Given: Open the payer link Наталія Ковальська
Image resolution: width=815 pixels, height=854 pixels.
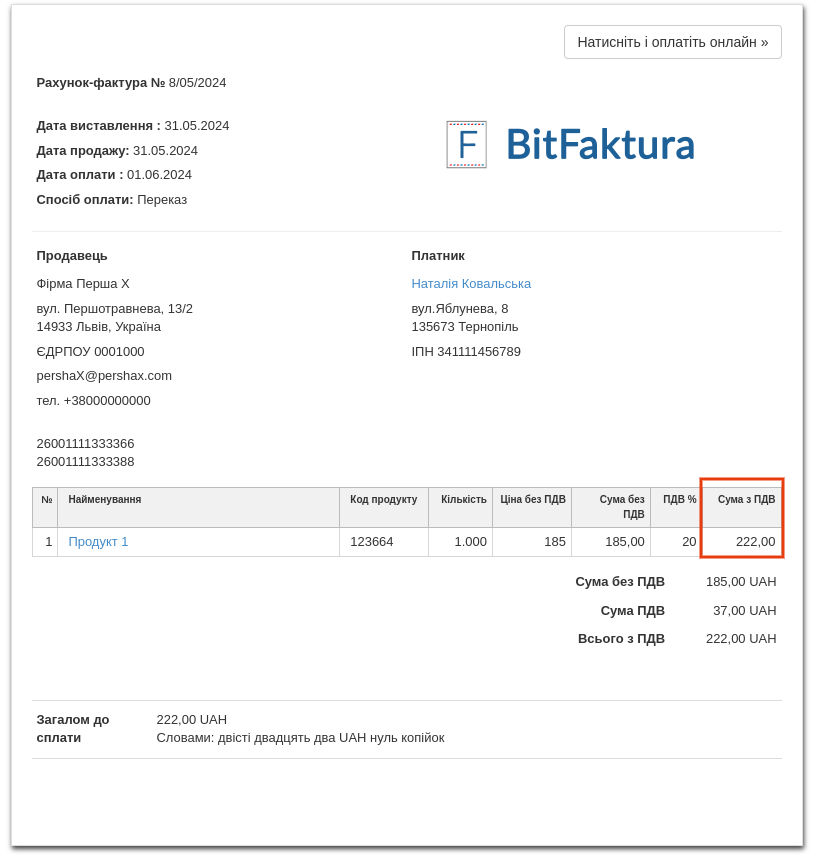Looking at the screenshot, I should [x=471, y=284].
